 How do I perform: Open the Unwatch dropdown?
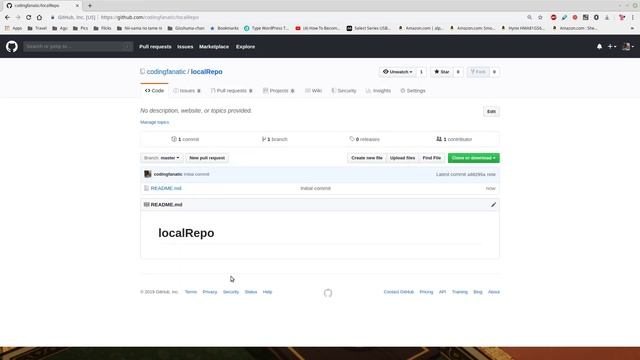(x=398, y=72)
